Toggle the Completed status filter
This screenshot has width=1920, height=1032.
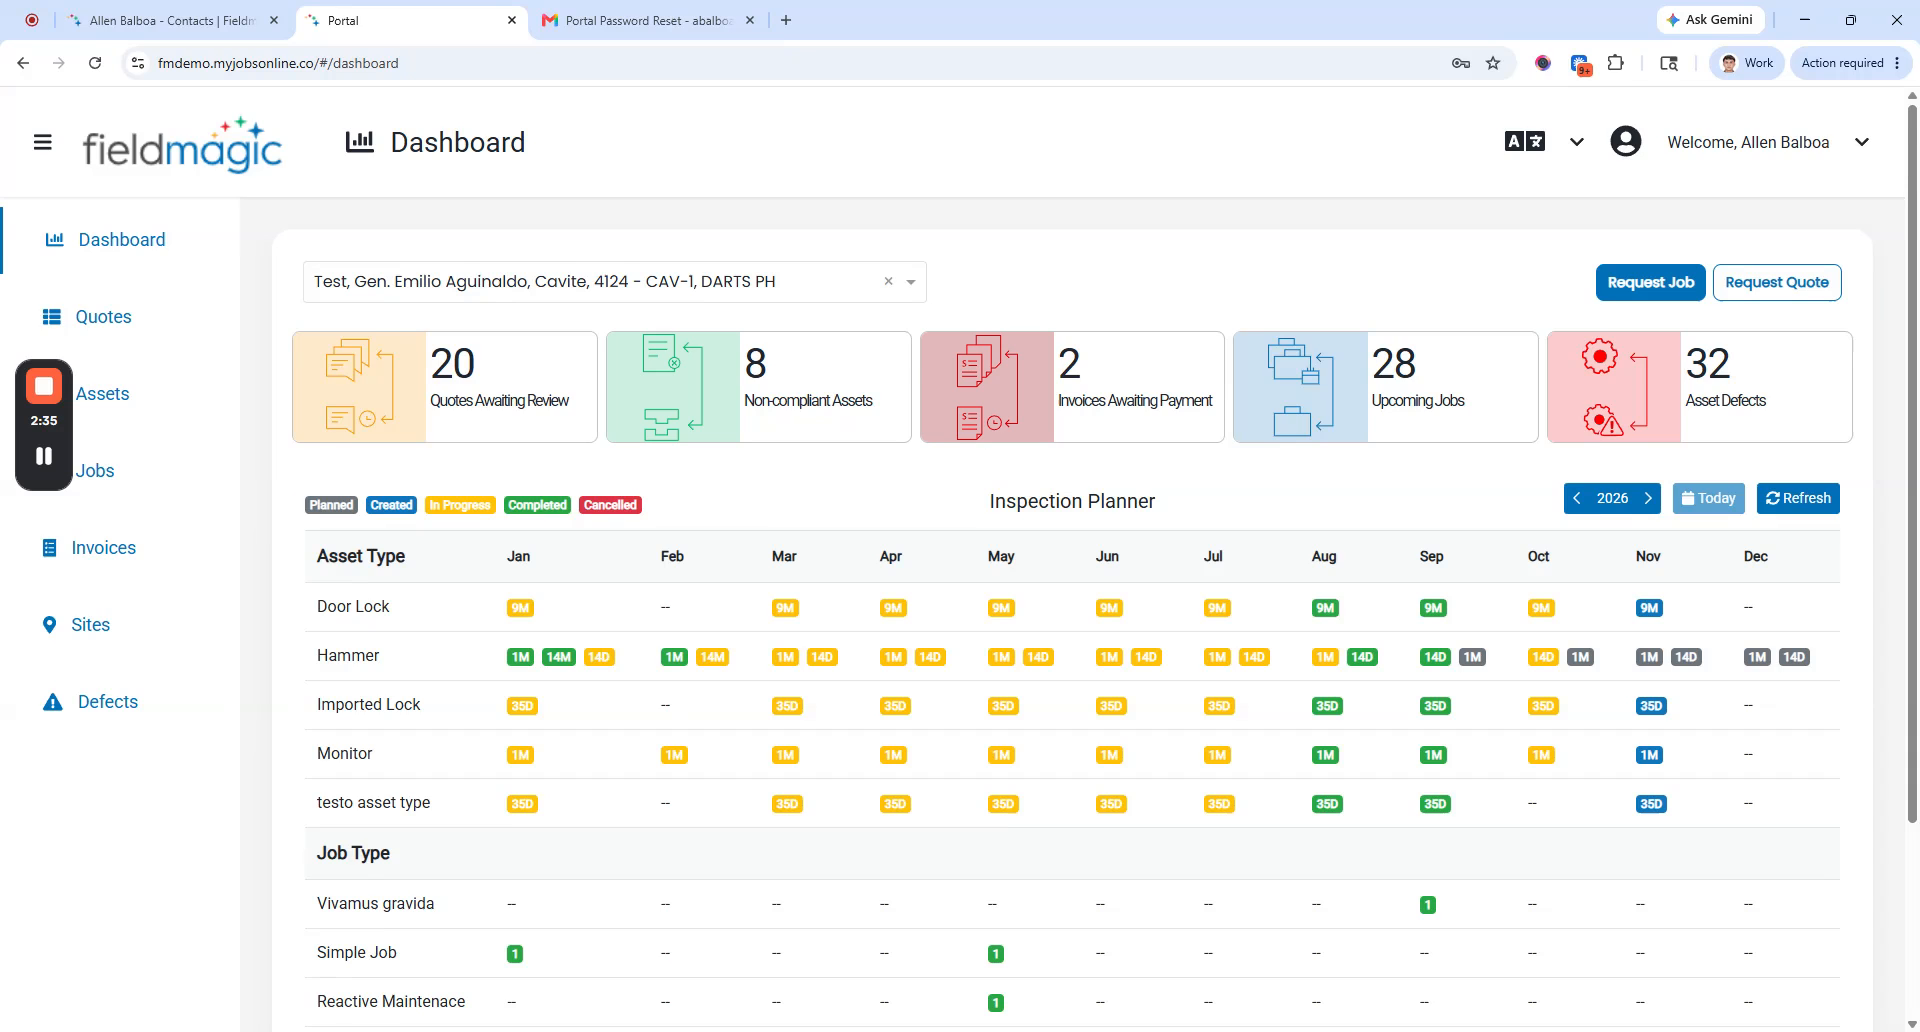coord(537,505)
